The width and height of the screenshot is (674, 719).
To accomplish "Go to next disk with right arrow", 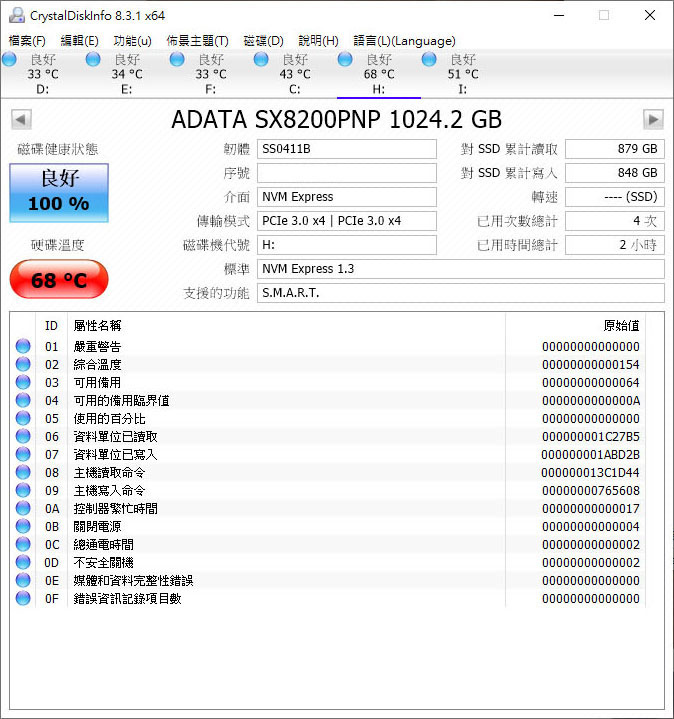I will (653, 120).
